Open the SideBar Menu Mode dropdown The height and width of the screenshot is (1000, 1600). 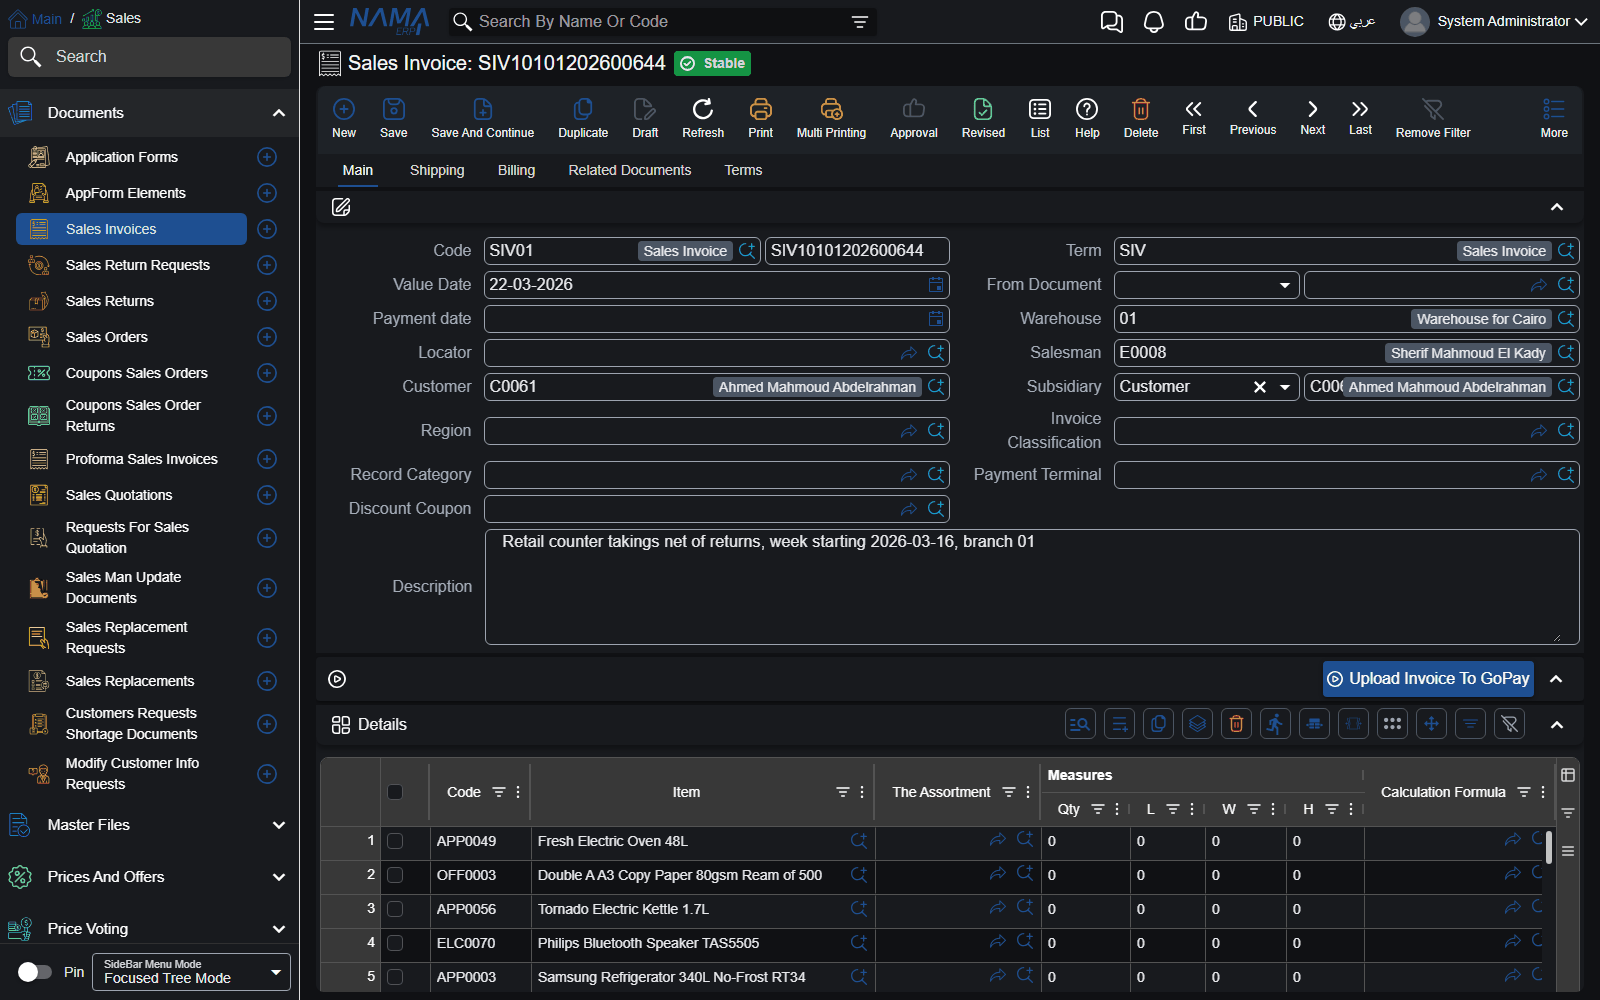point(191,972)
